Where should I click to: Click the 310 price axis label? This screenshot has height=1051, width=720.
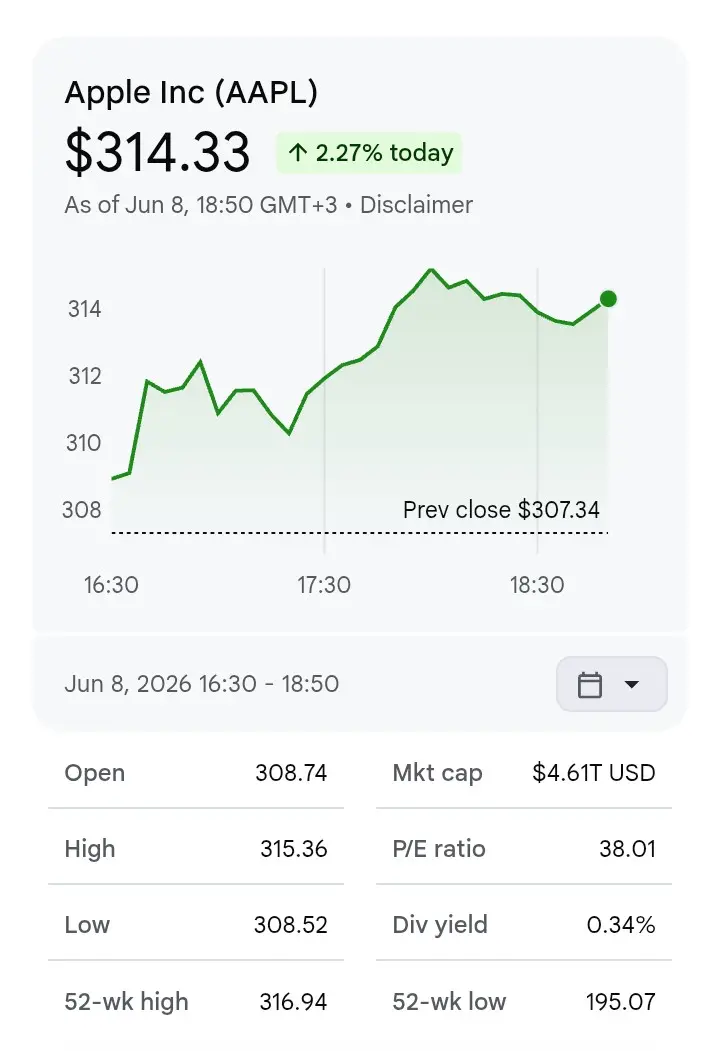click(x=84, y=443)
